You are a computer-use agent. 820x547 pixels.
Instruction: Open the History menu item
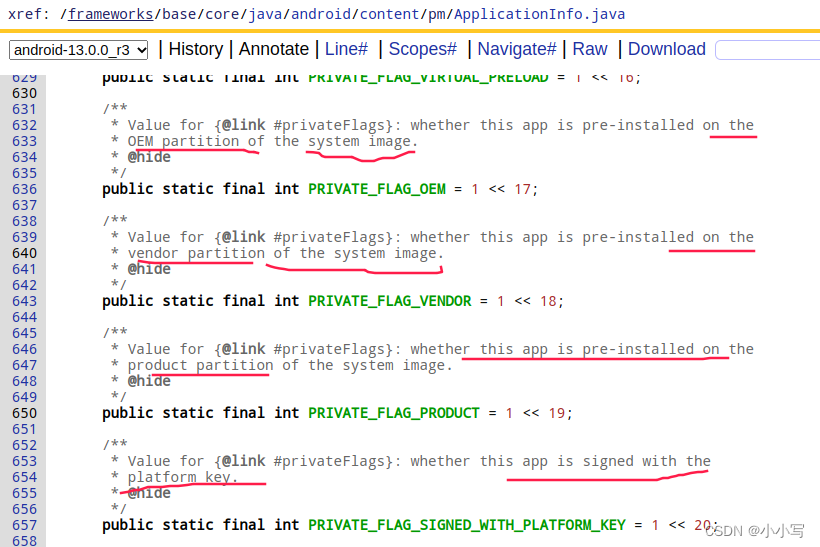point(196,49)
